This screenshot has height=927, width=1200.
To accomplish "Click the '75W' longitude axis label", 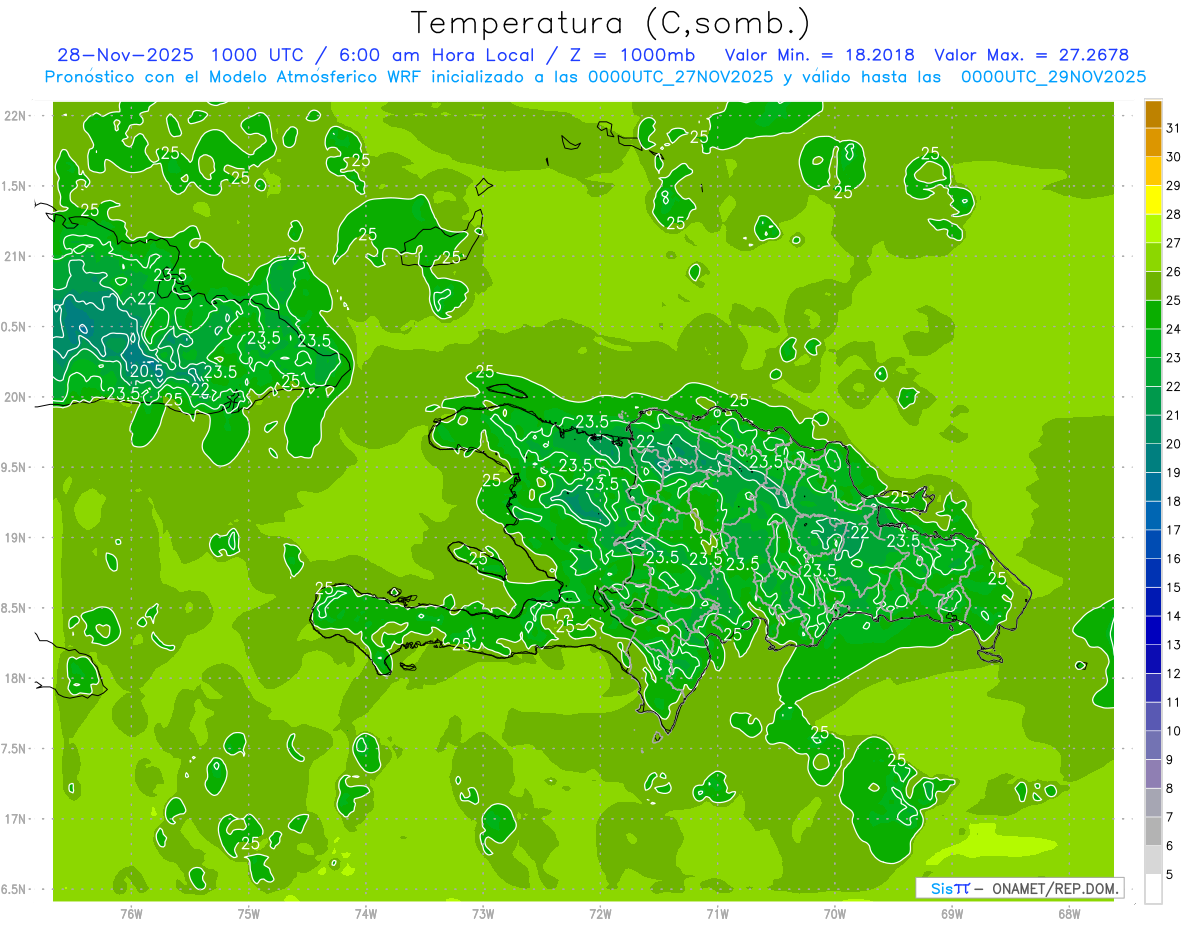I will (x=249, y=914).
